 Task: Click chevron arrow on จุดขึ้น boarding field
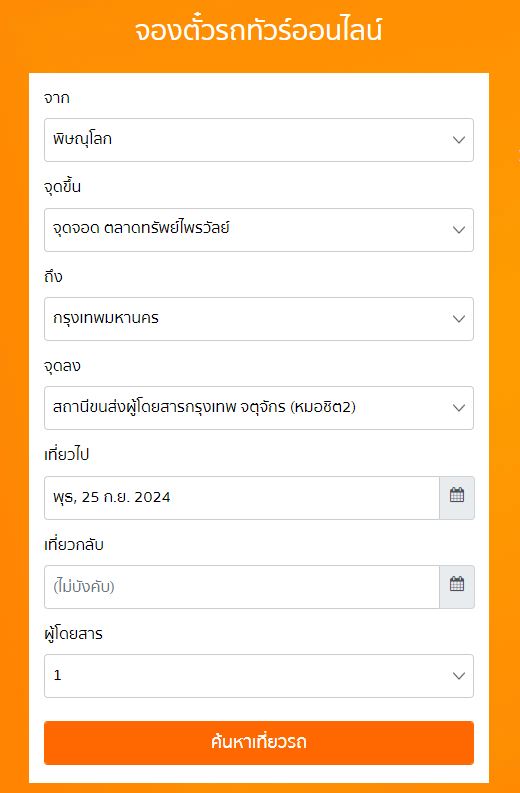[459, 230]
